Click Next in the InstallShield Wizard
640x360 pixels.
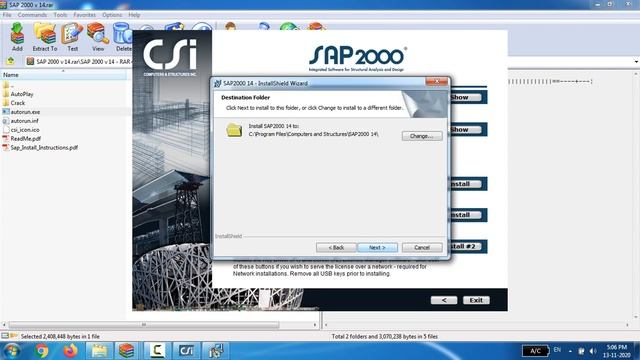tap(377, 247)
